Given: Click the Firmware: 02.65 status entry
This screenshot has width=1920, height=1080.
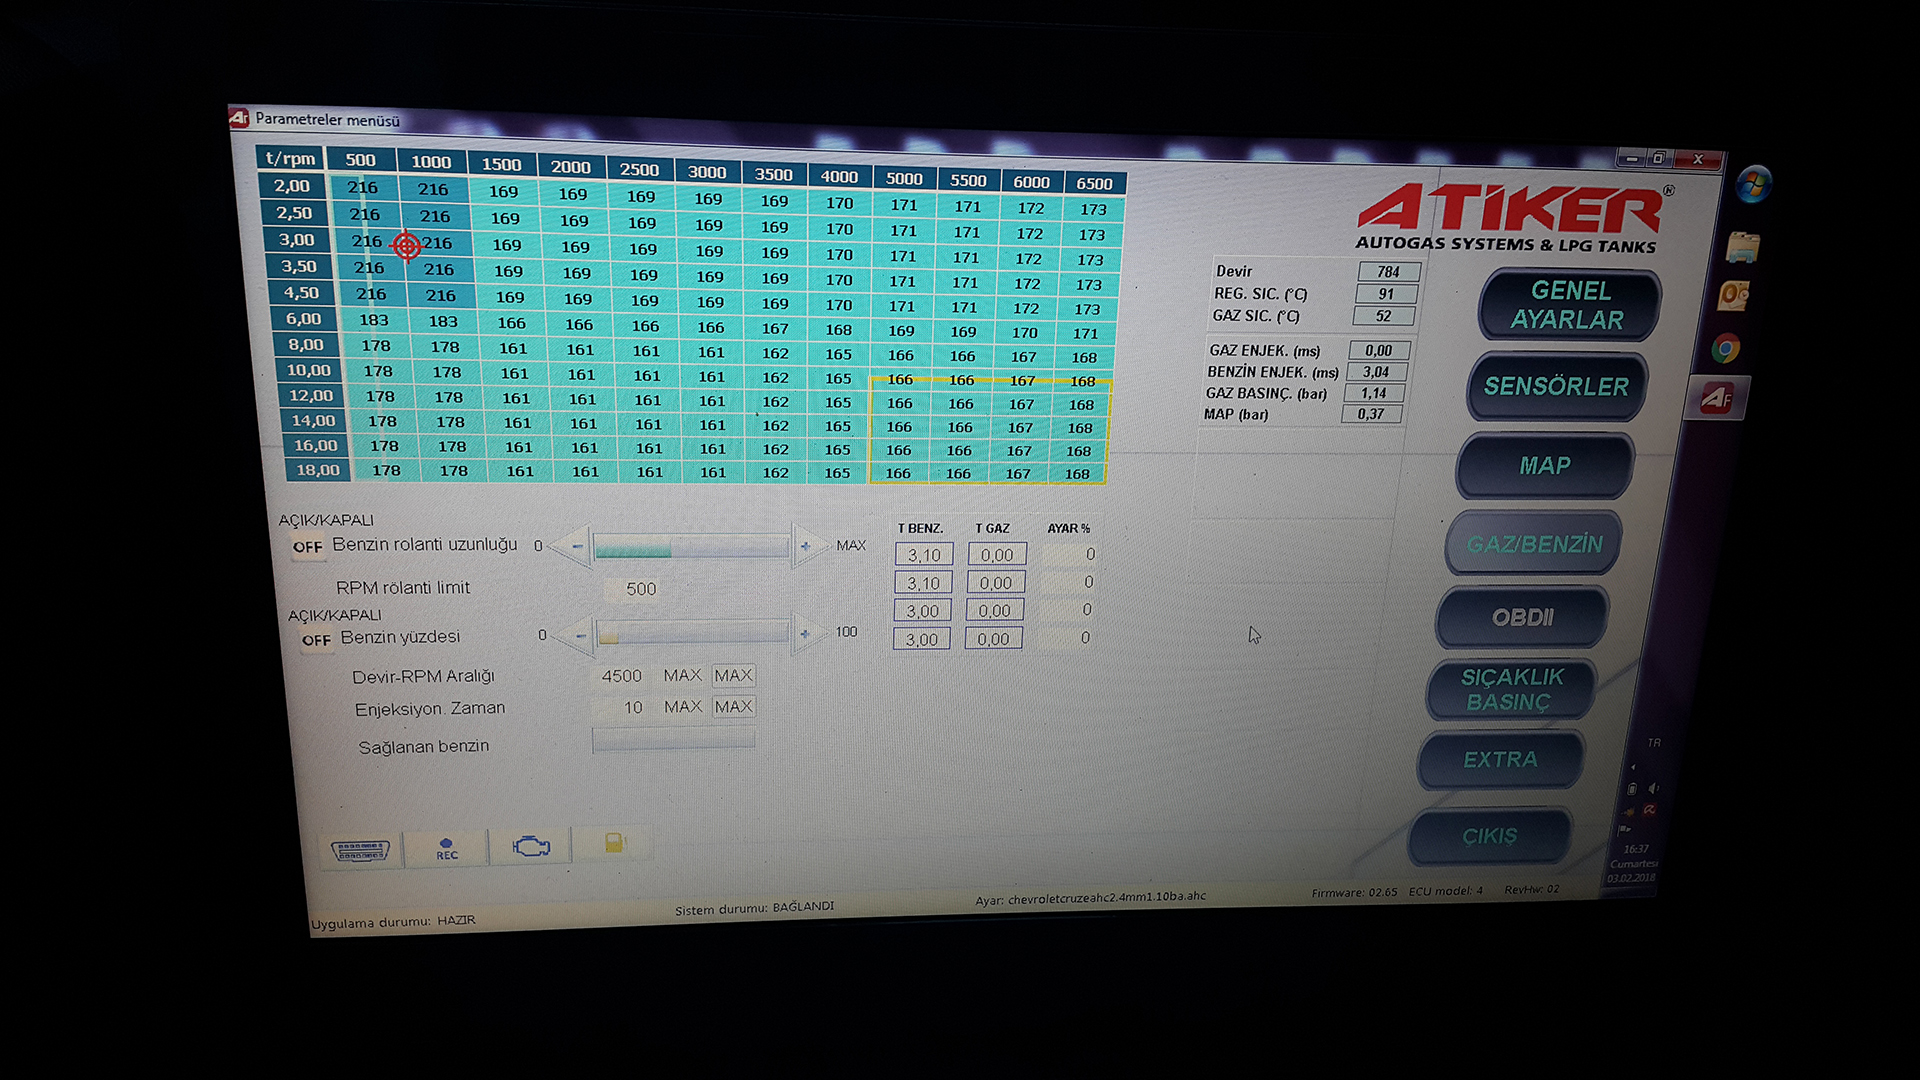Looking at the screenshot, I should (x=1354, y=892).
